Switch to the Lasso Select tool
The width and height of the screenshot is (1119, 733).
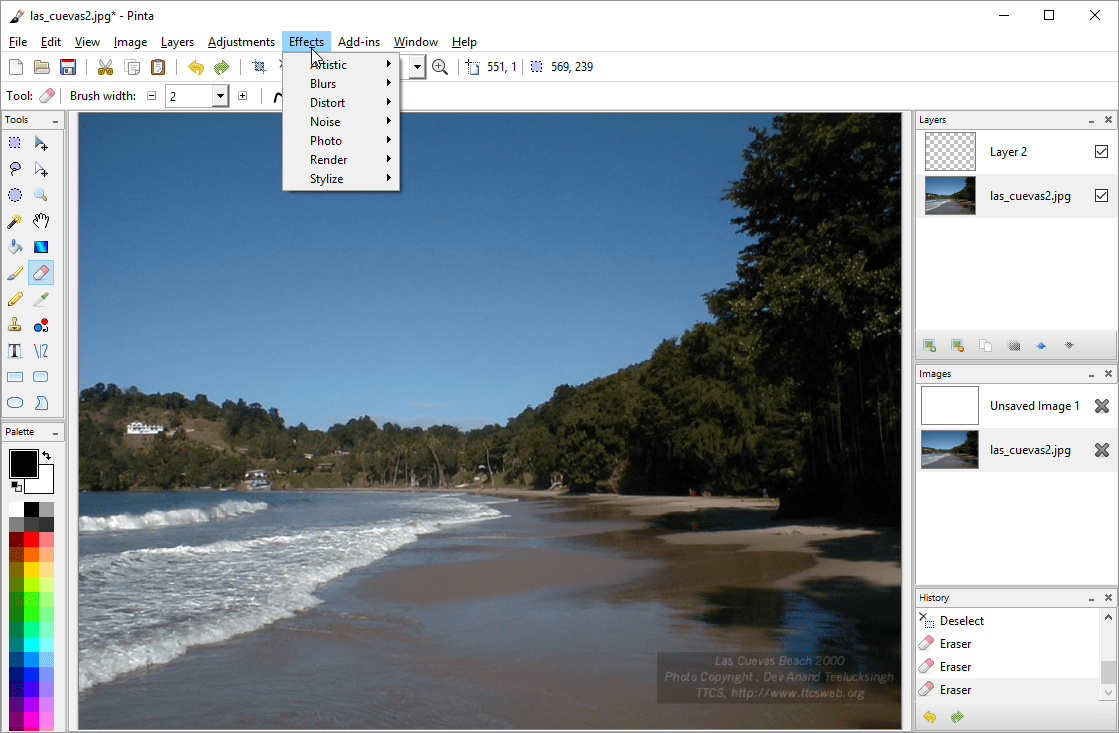click(x=15, y=169)
